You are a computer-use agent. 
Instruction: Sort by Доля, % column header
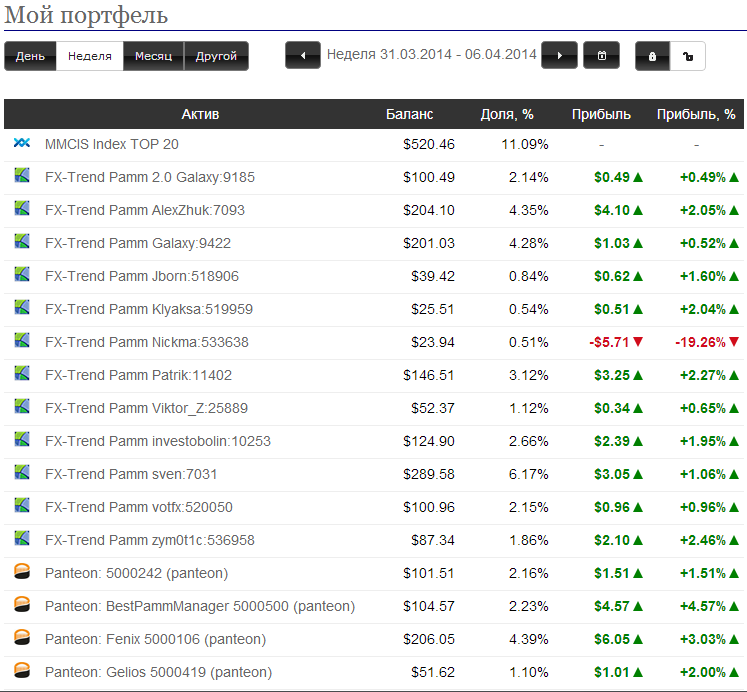click(x=507, y=114)
